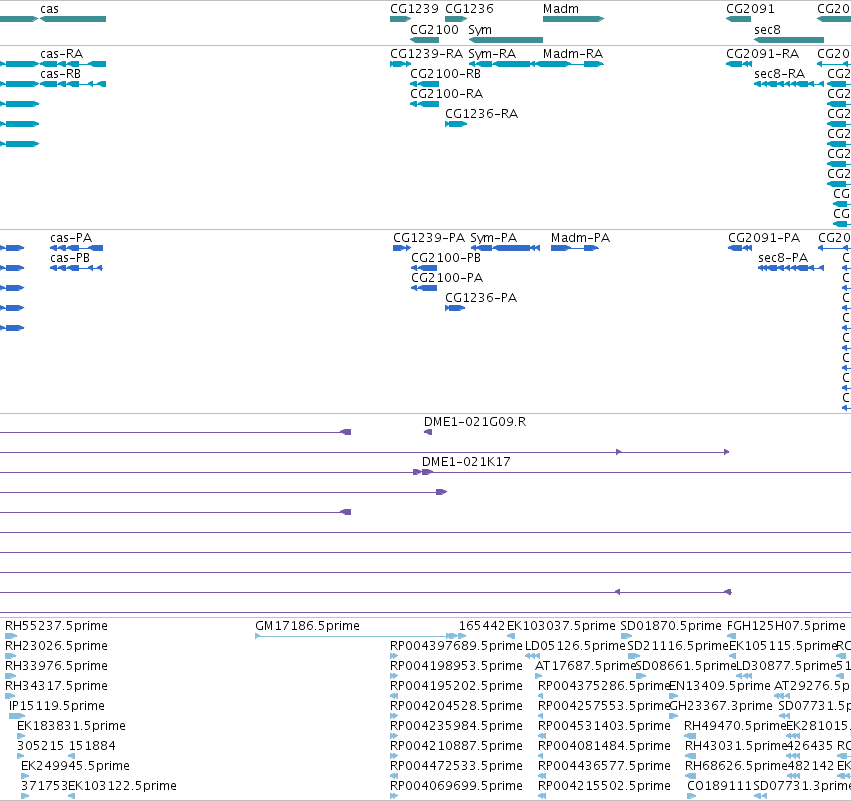Click the EN13409.5prime EST label
The height and width of the screenshot is (801, 851).
pos(720,686)
